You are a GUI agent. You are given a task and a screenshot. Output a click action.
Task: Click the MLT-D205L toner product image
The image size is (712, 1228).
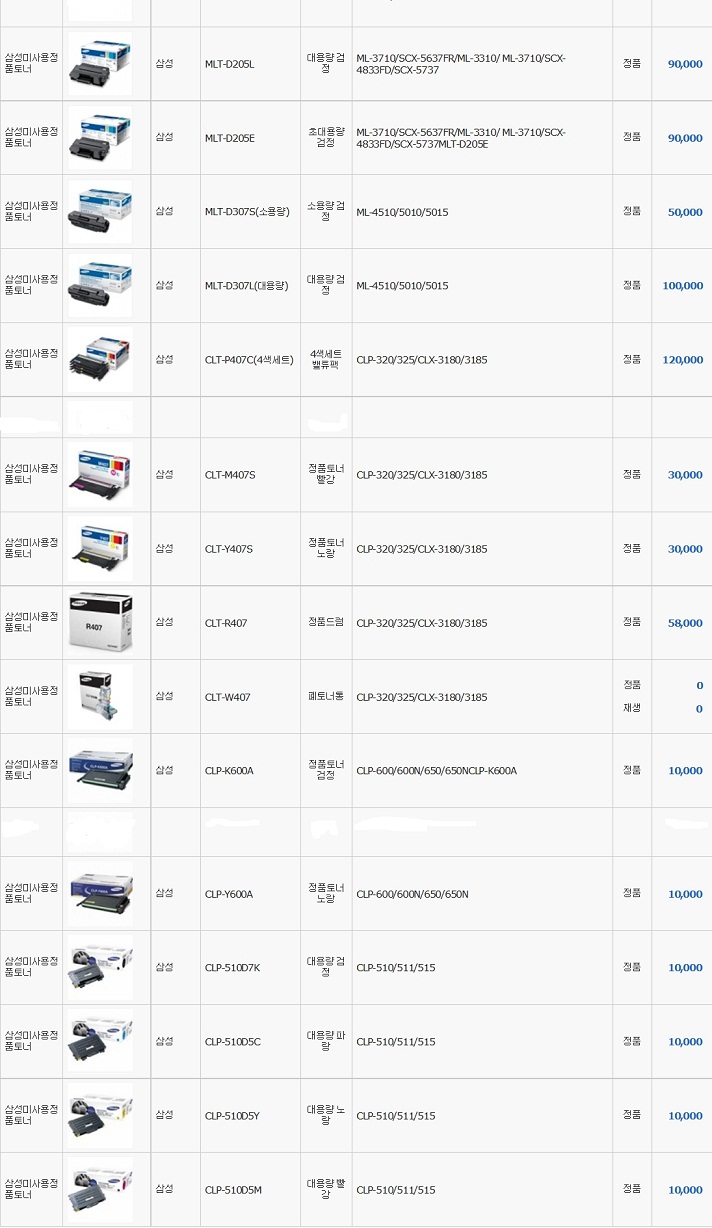[100, 63]
